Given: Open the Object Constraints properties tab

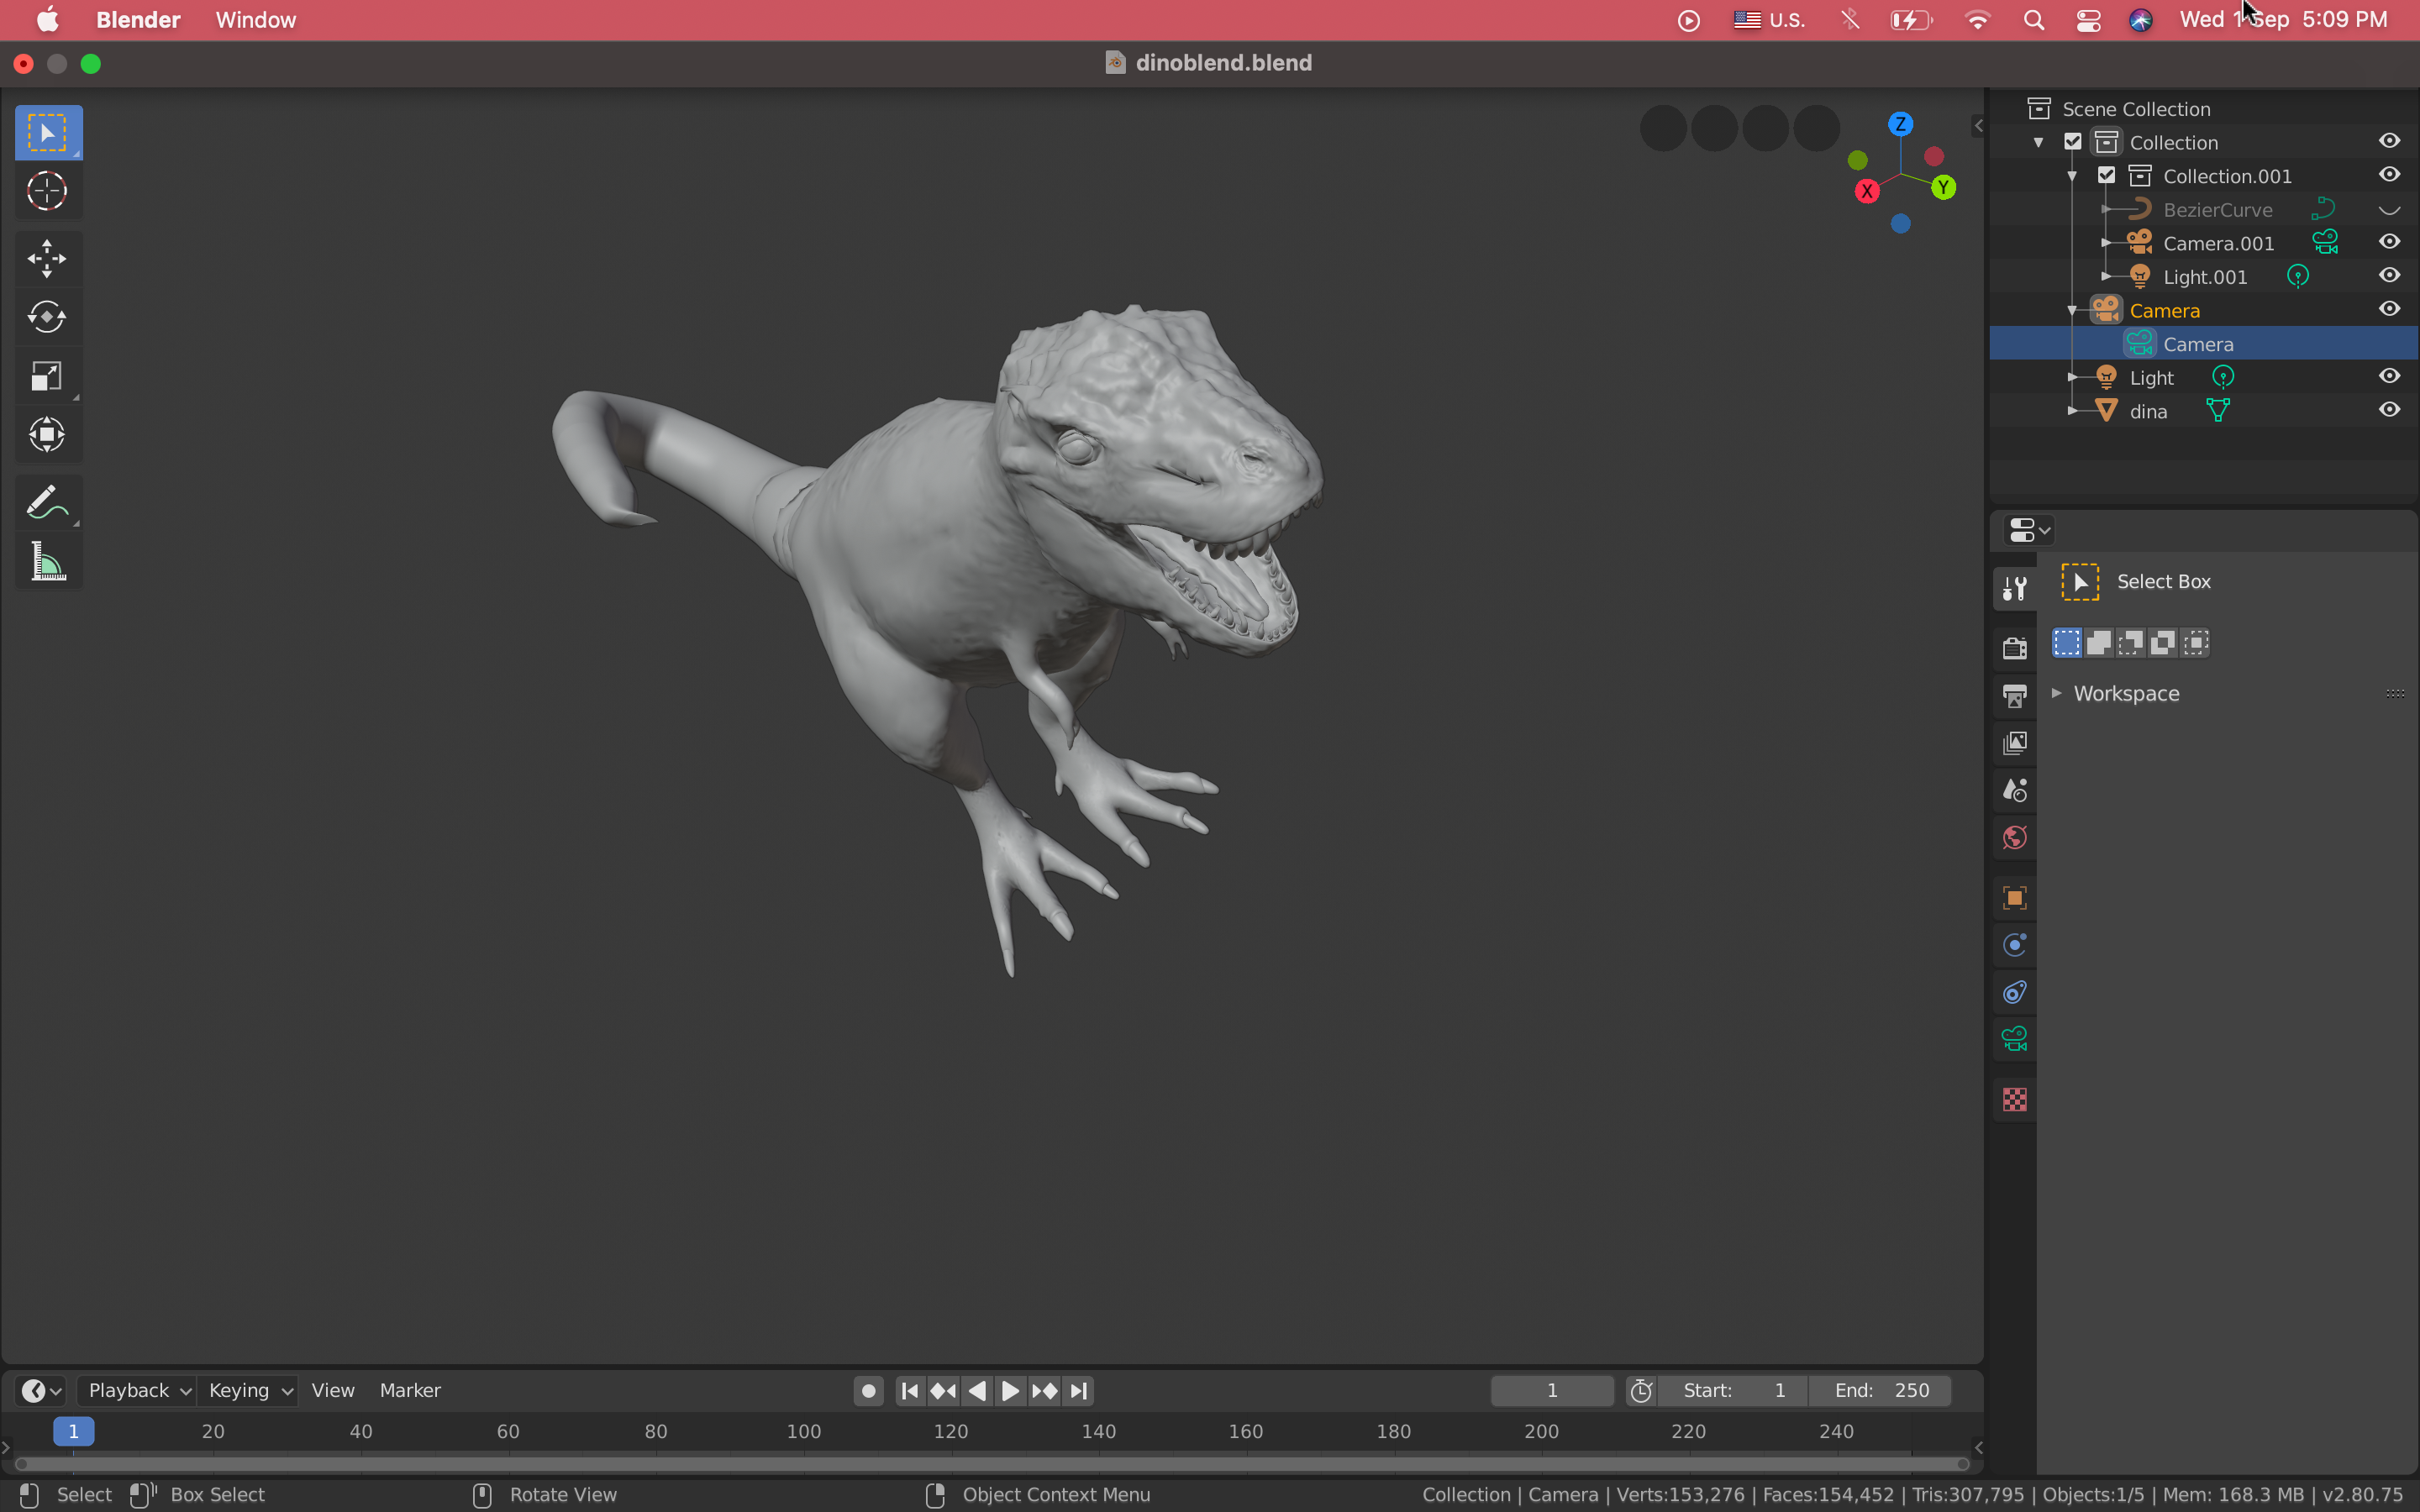Looking at the screenshot, I should point(2014,992).
